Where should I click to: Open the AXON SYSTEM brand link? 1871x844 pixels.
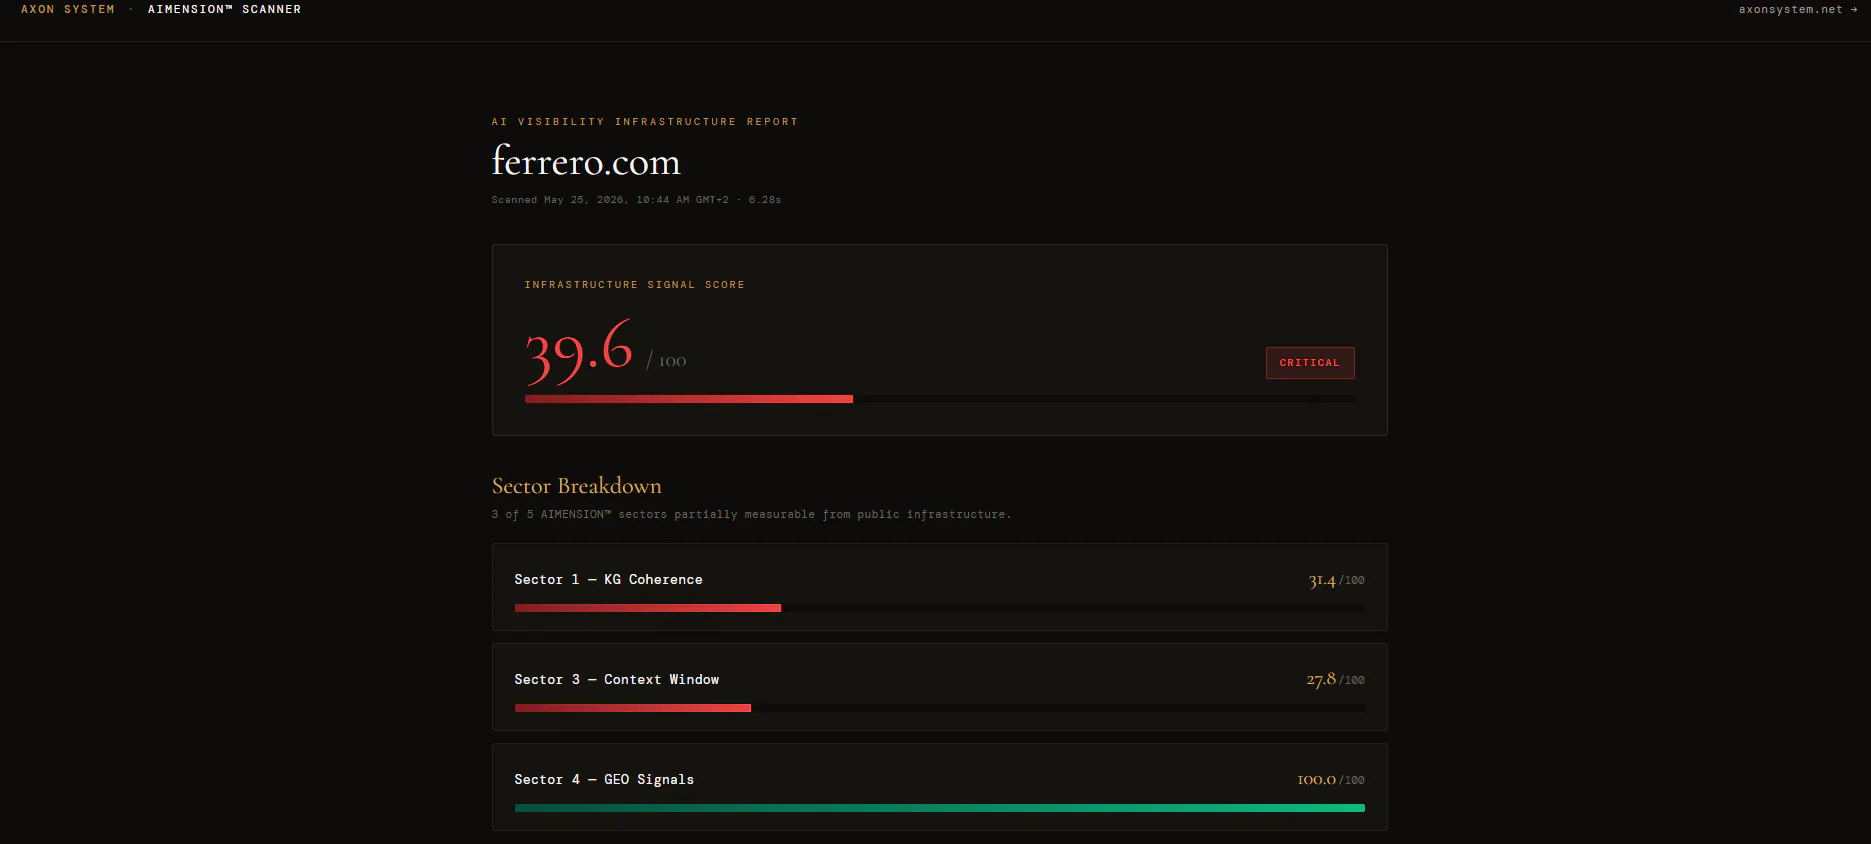pos(68,10)
